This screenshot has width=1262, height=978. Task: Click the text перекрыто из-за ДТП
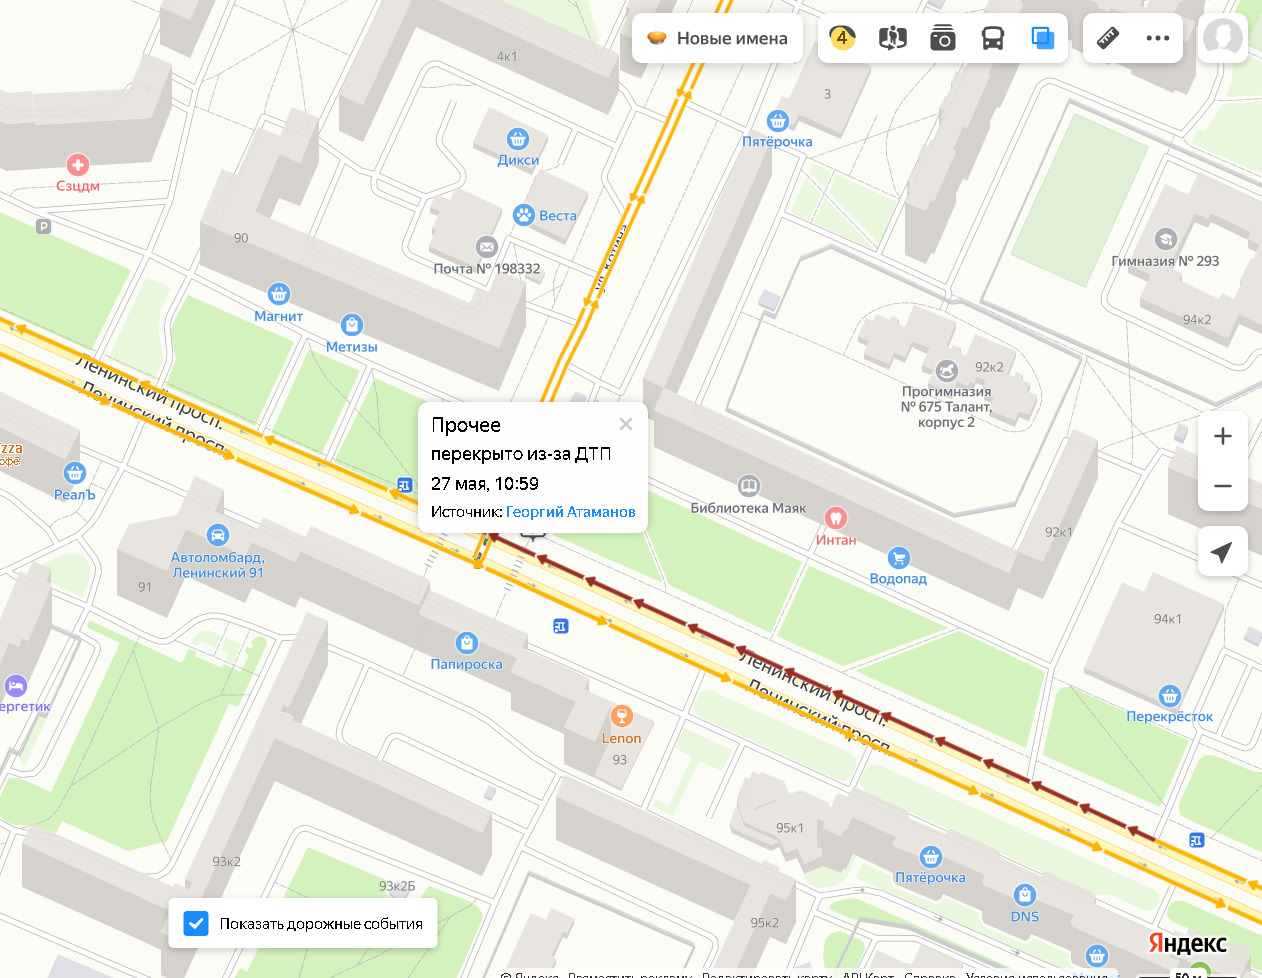[x=521, y=454]
